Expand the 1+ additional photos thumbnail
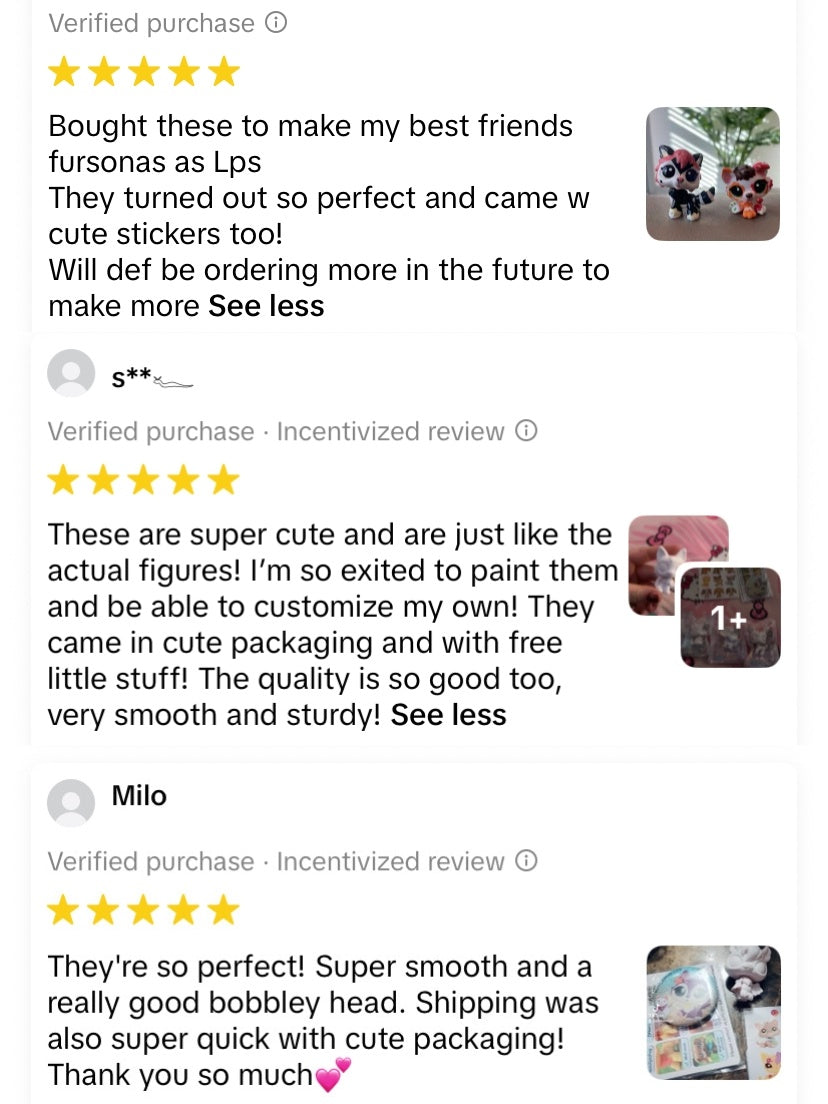The image size is (828, 1104). (x=731, y=618)
